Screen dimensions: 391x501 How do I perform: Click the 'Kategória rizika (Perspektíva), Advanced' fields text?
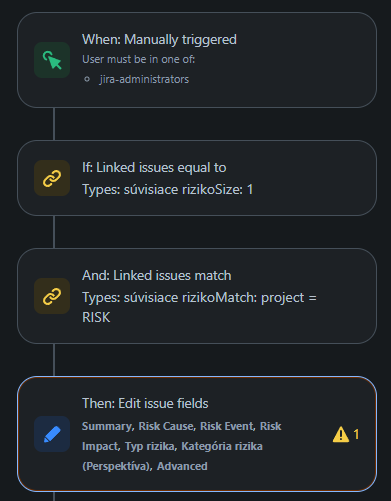pos(172,456)
